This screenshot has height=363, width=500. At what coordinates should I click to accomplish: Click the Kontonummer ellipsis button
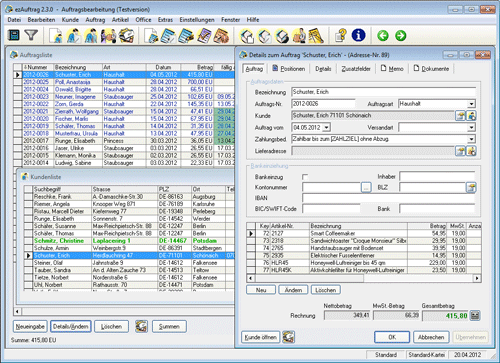pyautogui.click(x=366, y=187)
